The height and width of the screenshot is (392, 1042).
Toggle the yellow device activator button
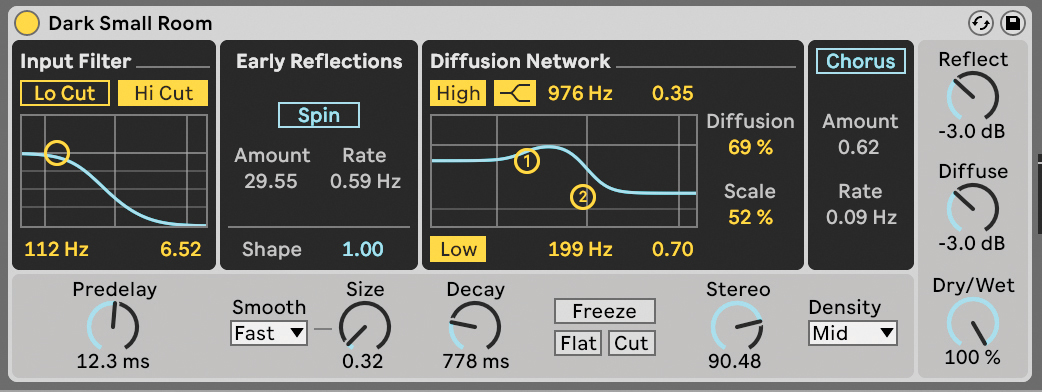[27, 24]
